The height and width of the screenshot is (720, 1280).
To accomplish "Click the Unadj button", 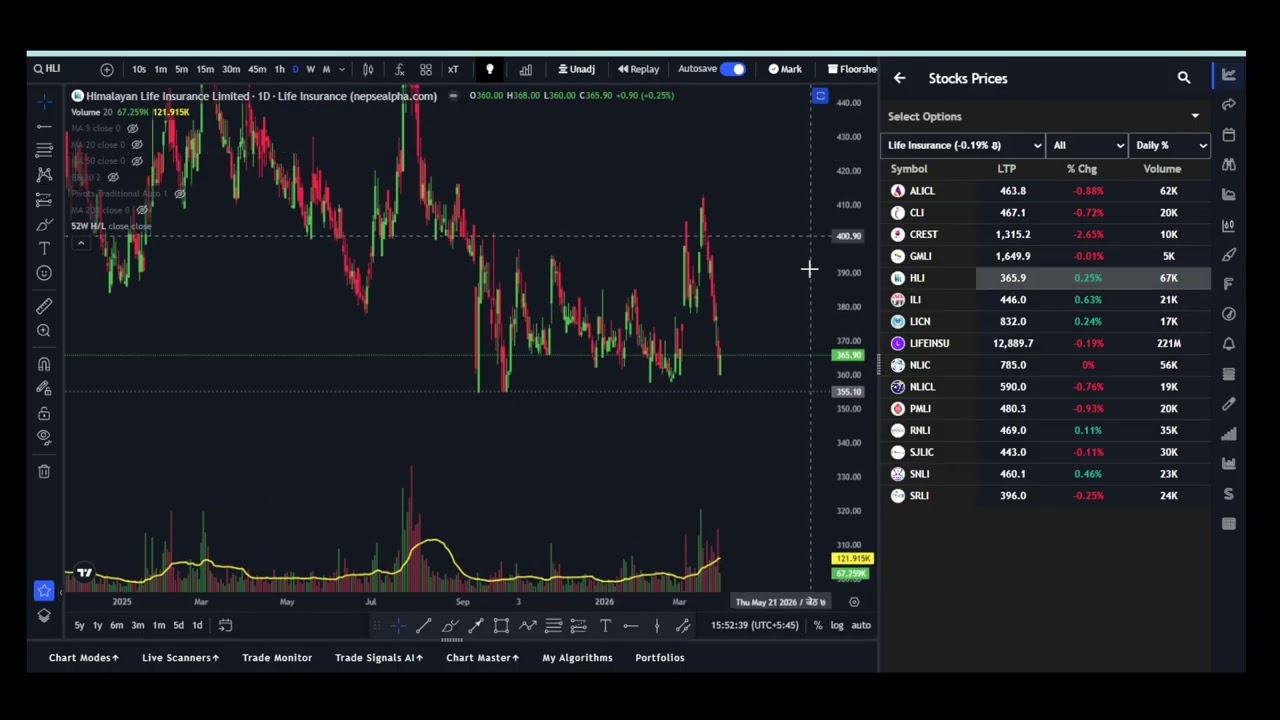I will tap(577, 69).
